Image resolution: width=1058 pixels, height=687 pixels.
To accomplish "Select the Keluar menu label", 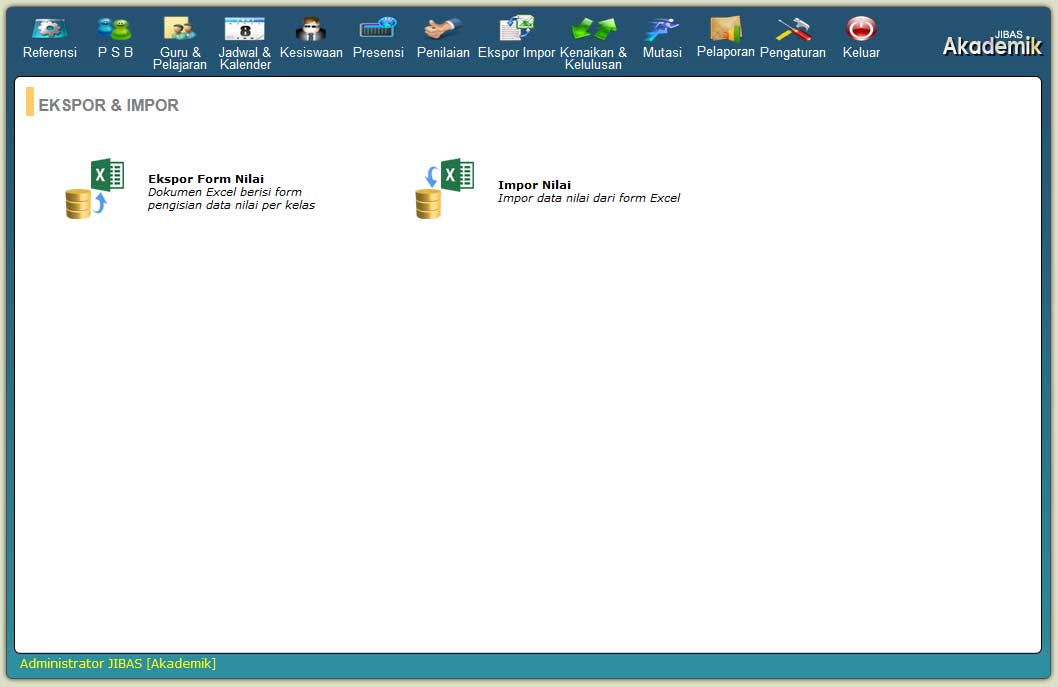I will [x=861, y=52].
